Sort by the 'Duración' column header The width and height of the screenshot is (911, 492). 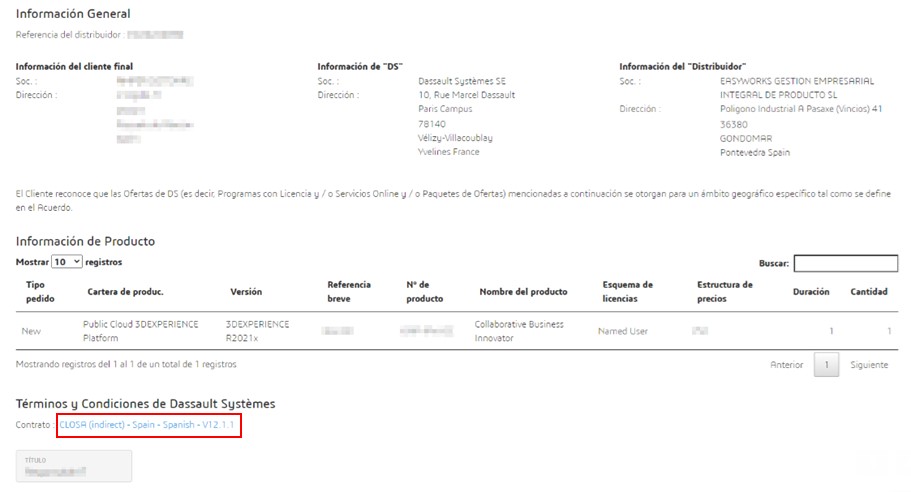(x=811, y=292)
